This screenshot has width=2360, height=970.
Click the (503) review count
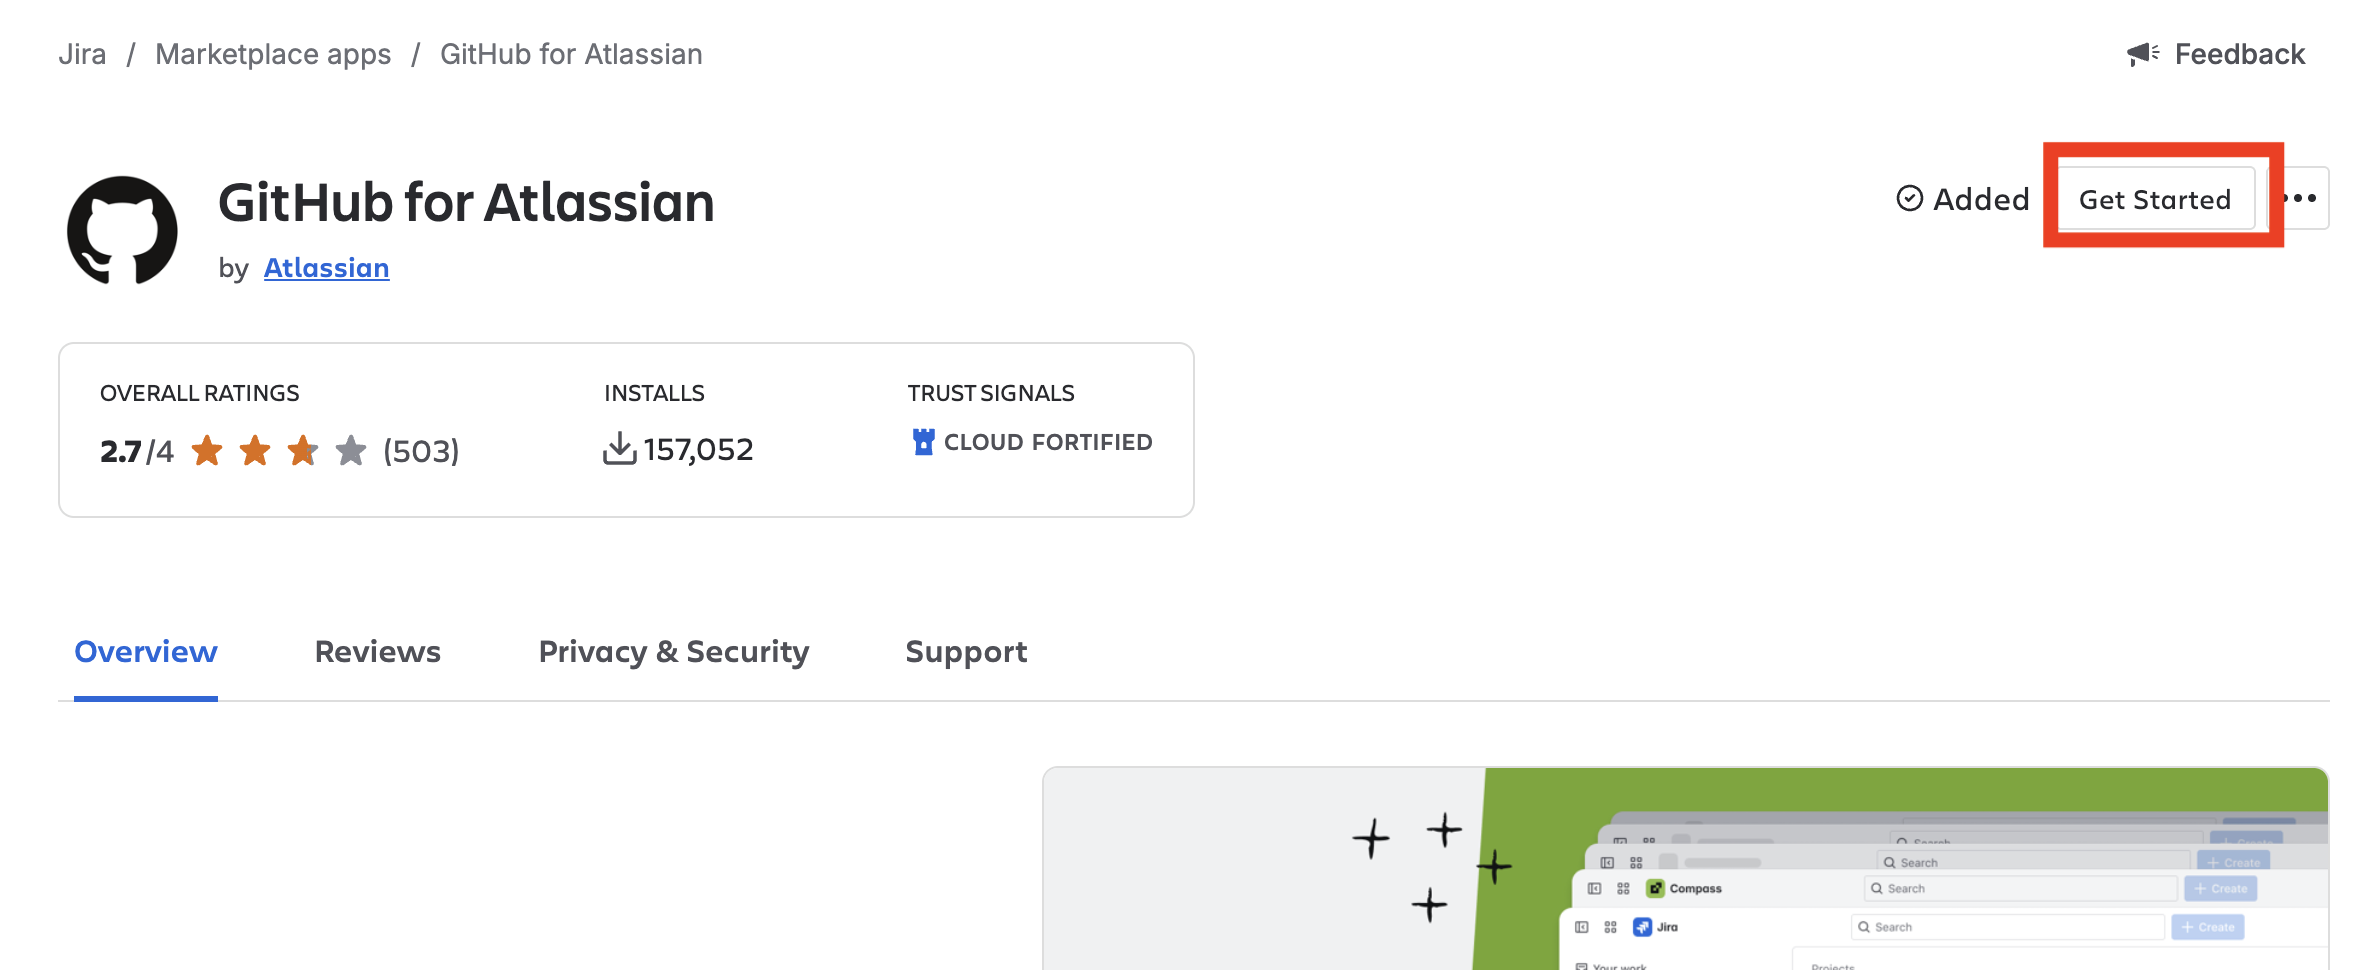pos(421,451)
